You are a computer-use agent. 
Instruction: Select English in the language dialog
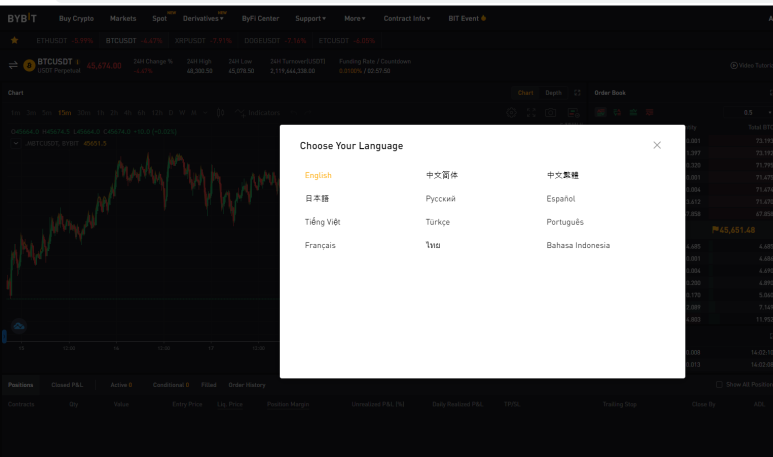pyautogui.click(x=318, y=176)
